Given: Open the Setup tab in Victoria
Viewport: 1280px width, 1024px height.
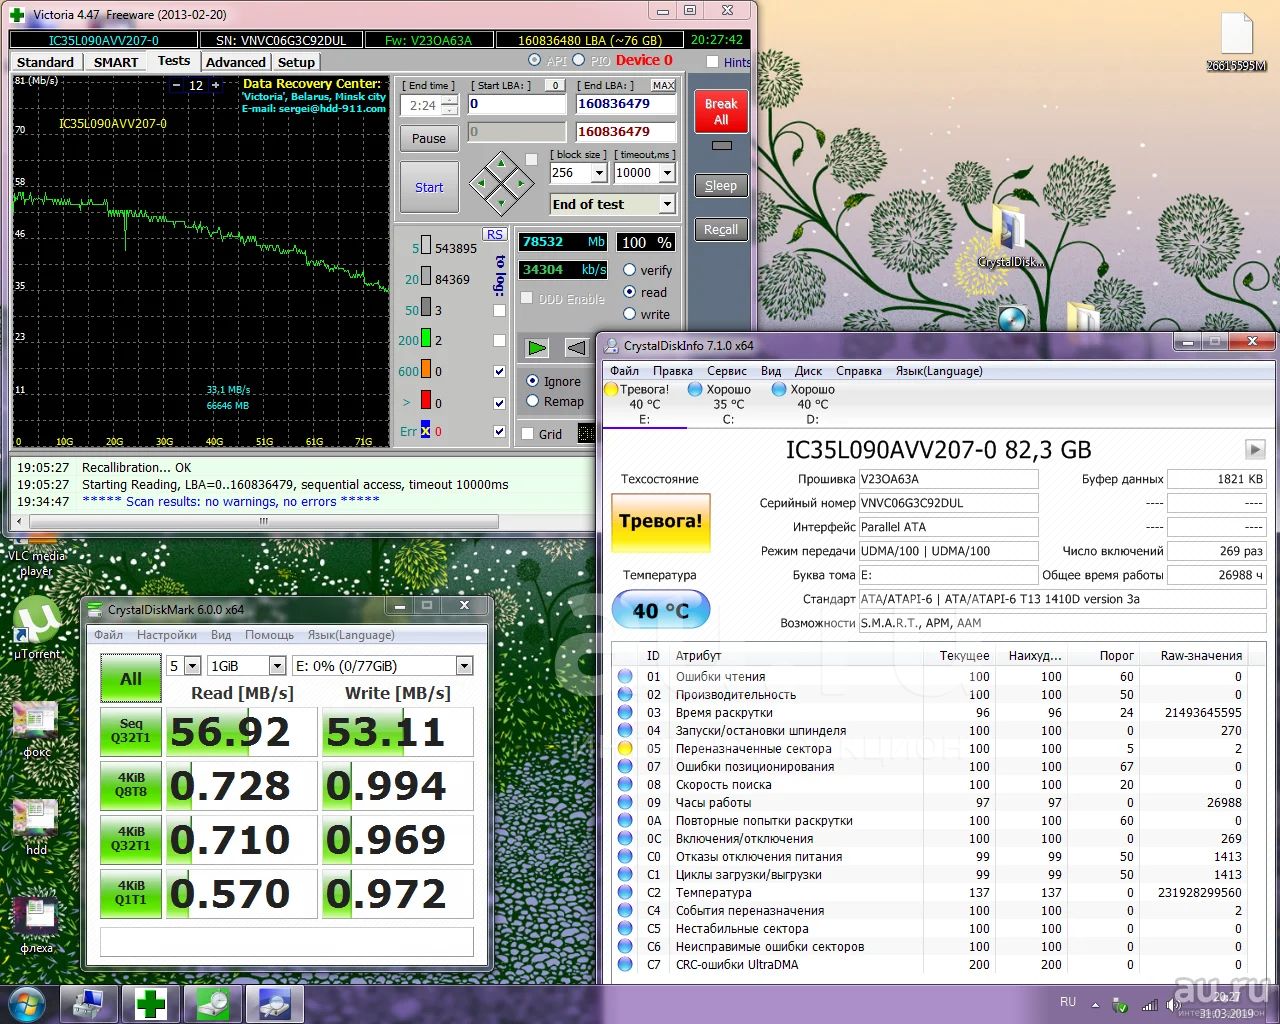Looking at the screenshot, I should (296, 62).
